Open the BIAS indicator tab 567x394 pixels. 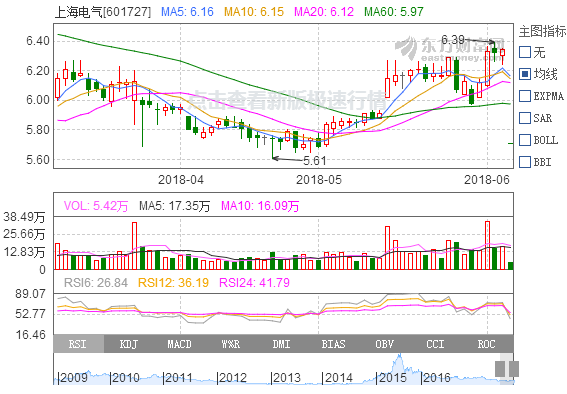click(333, 344)
